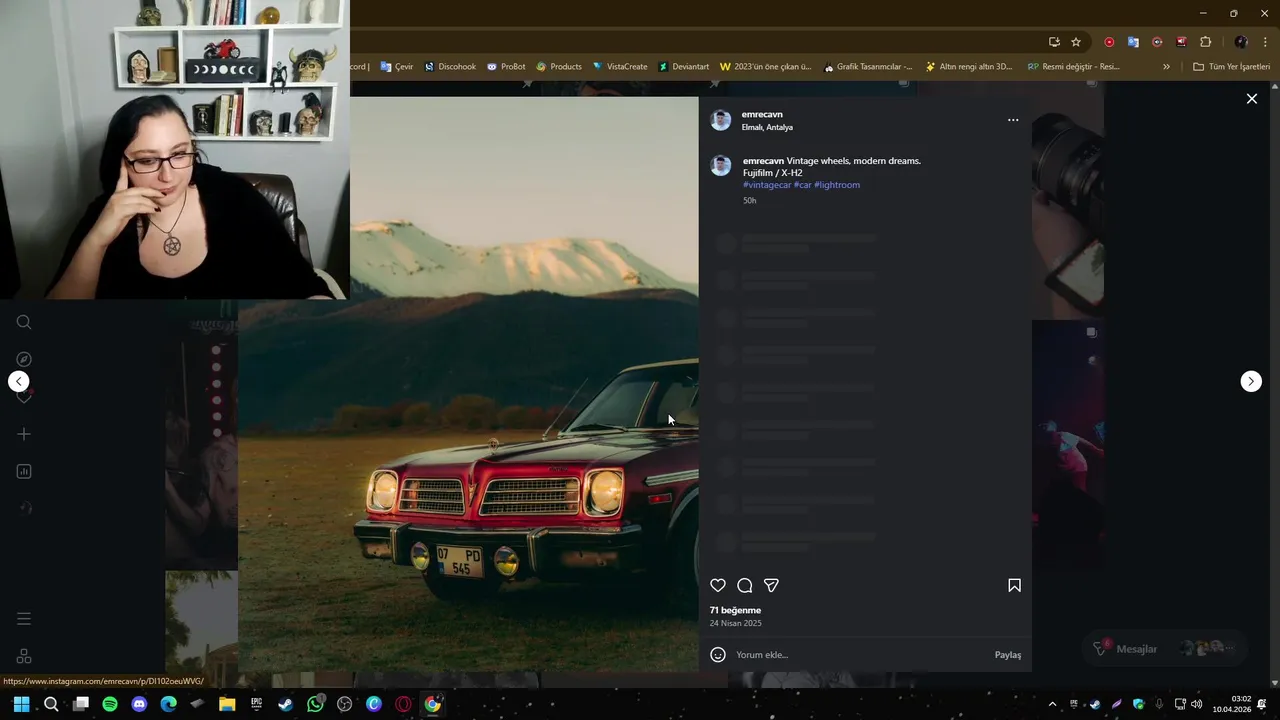Go to previous post arrow
The image size is (1280, 720).
tap(19, 381)
